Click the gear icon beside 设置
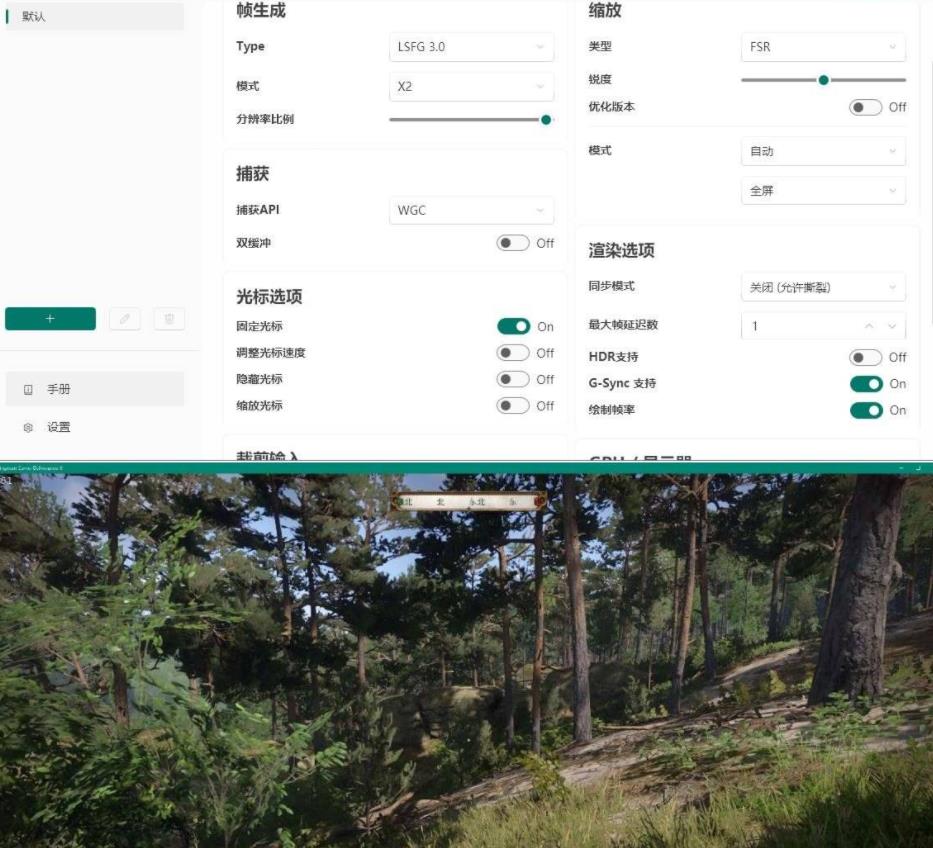This screenshot has height=848, width=933. point(28,427)
